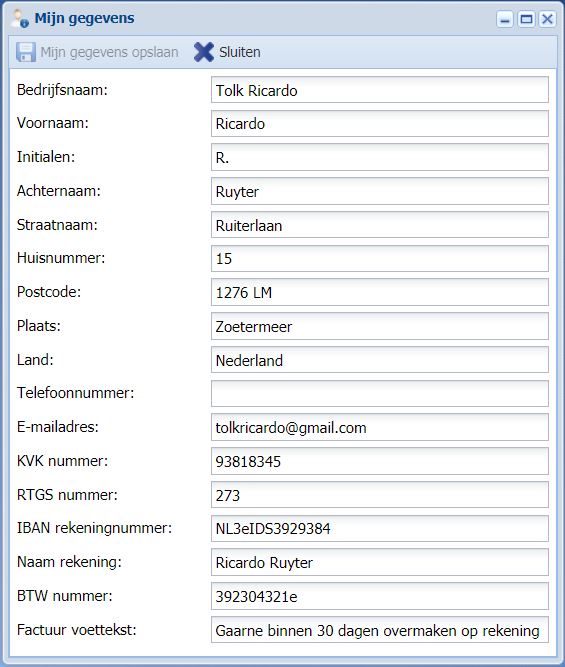This screenshot has width=565, height=667.
Task: Focus the Factuur voettekst field
Action: [380, 630]
